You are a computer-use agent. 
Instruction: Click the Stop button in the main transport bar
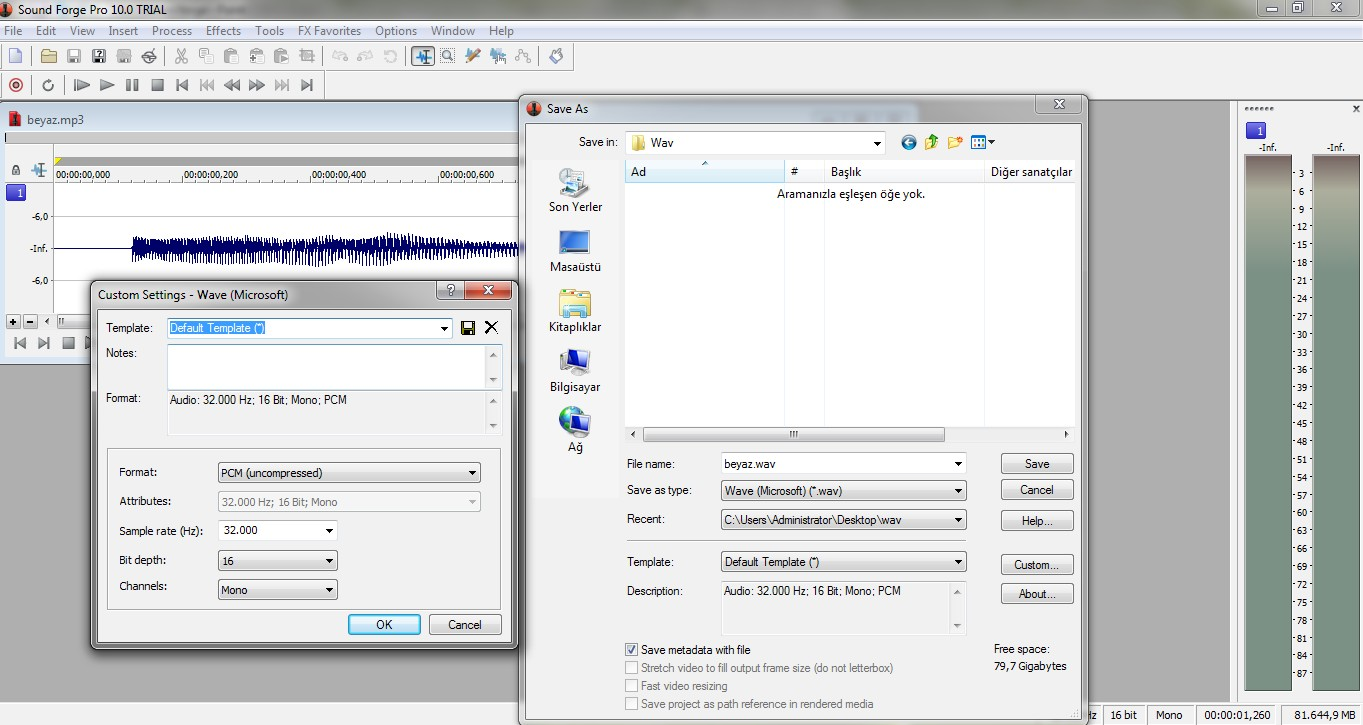point(157,85)
